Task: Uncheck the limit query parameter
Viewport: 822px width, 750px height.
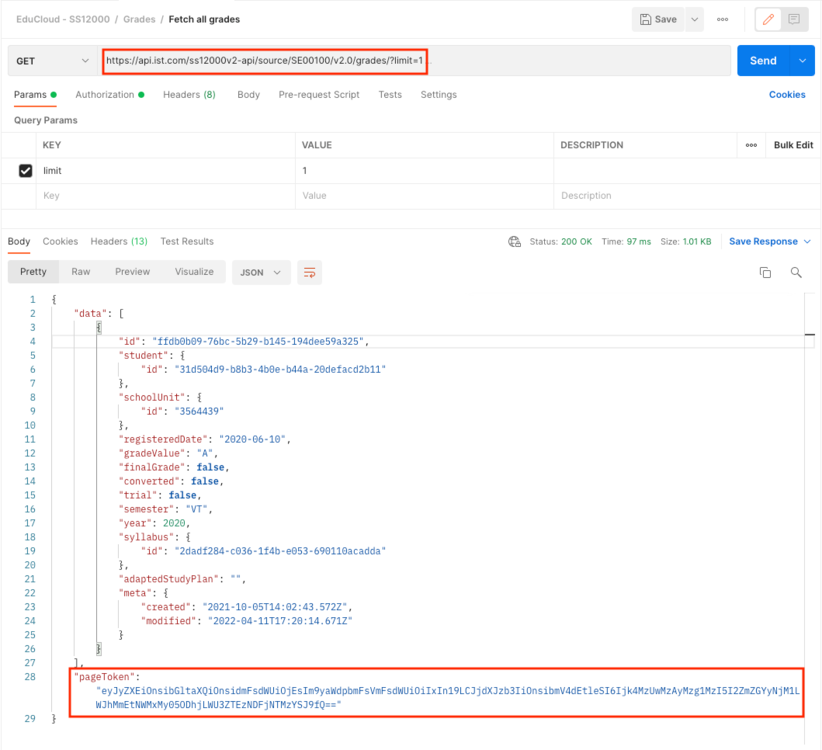Action: tap(25, 170)
